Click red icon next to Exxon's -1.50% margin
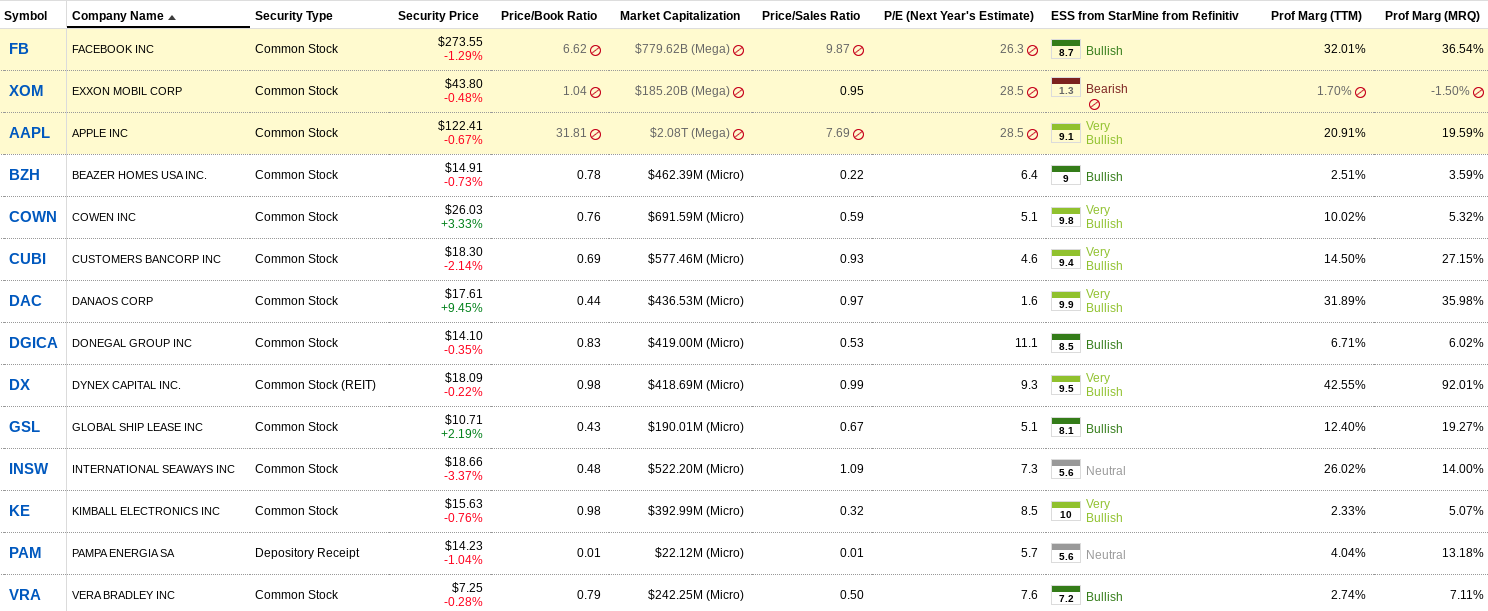 tap(1478, 92)
